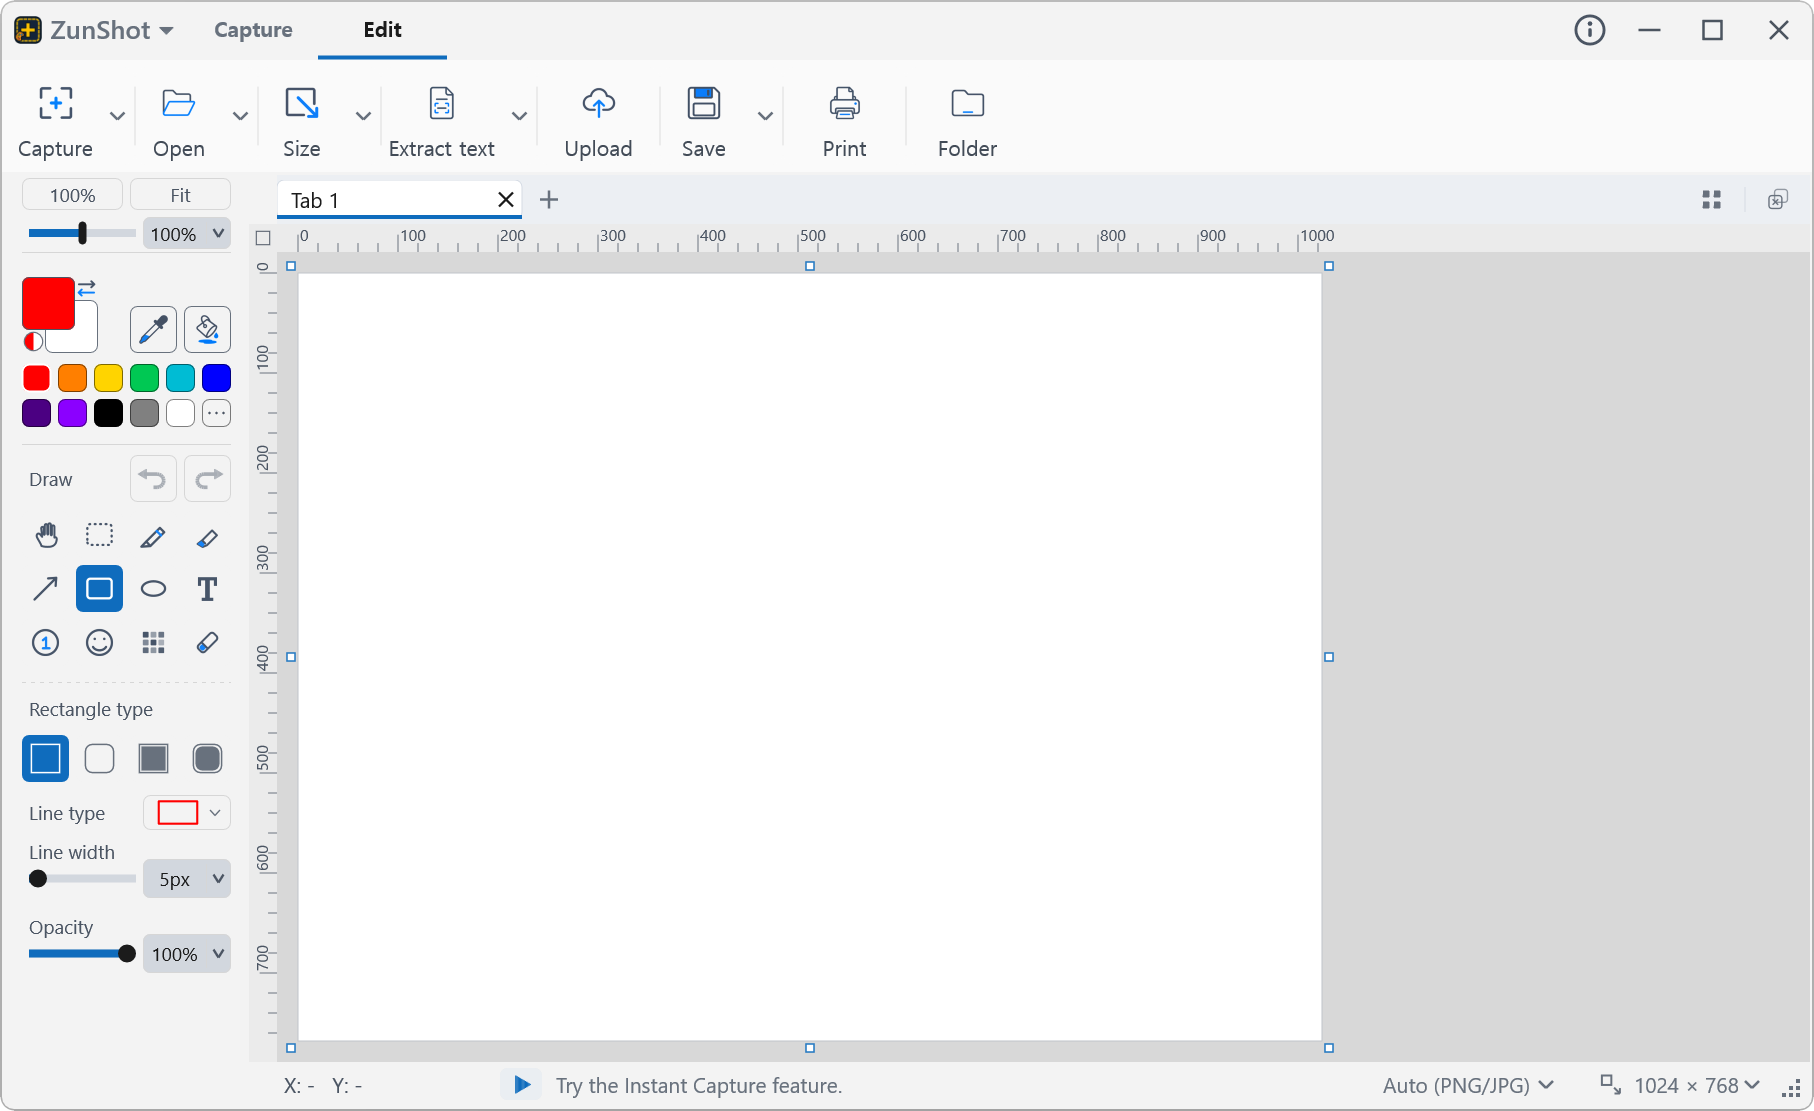The image size is (1814, 1111).
Task: Undo the last drawing action
Action: tap(153, 479)
